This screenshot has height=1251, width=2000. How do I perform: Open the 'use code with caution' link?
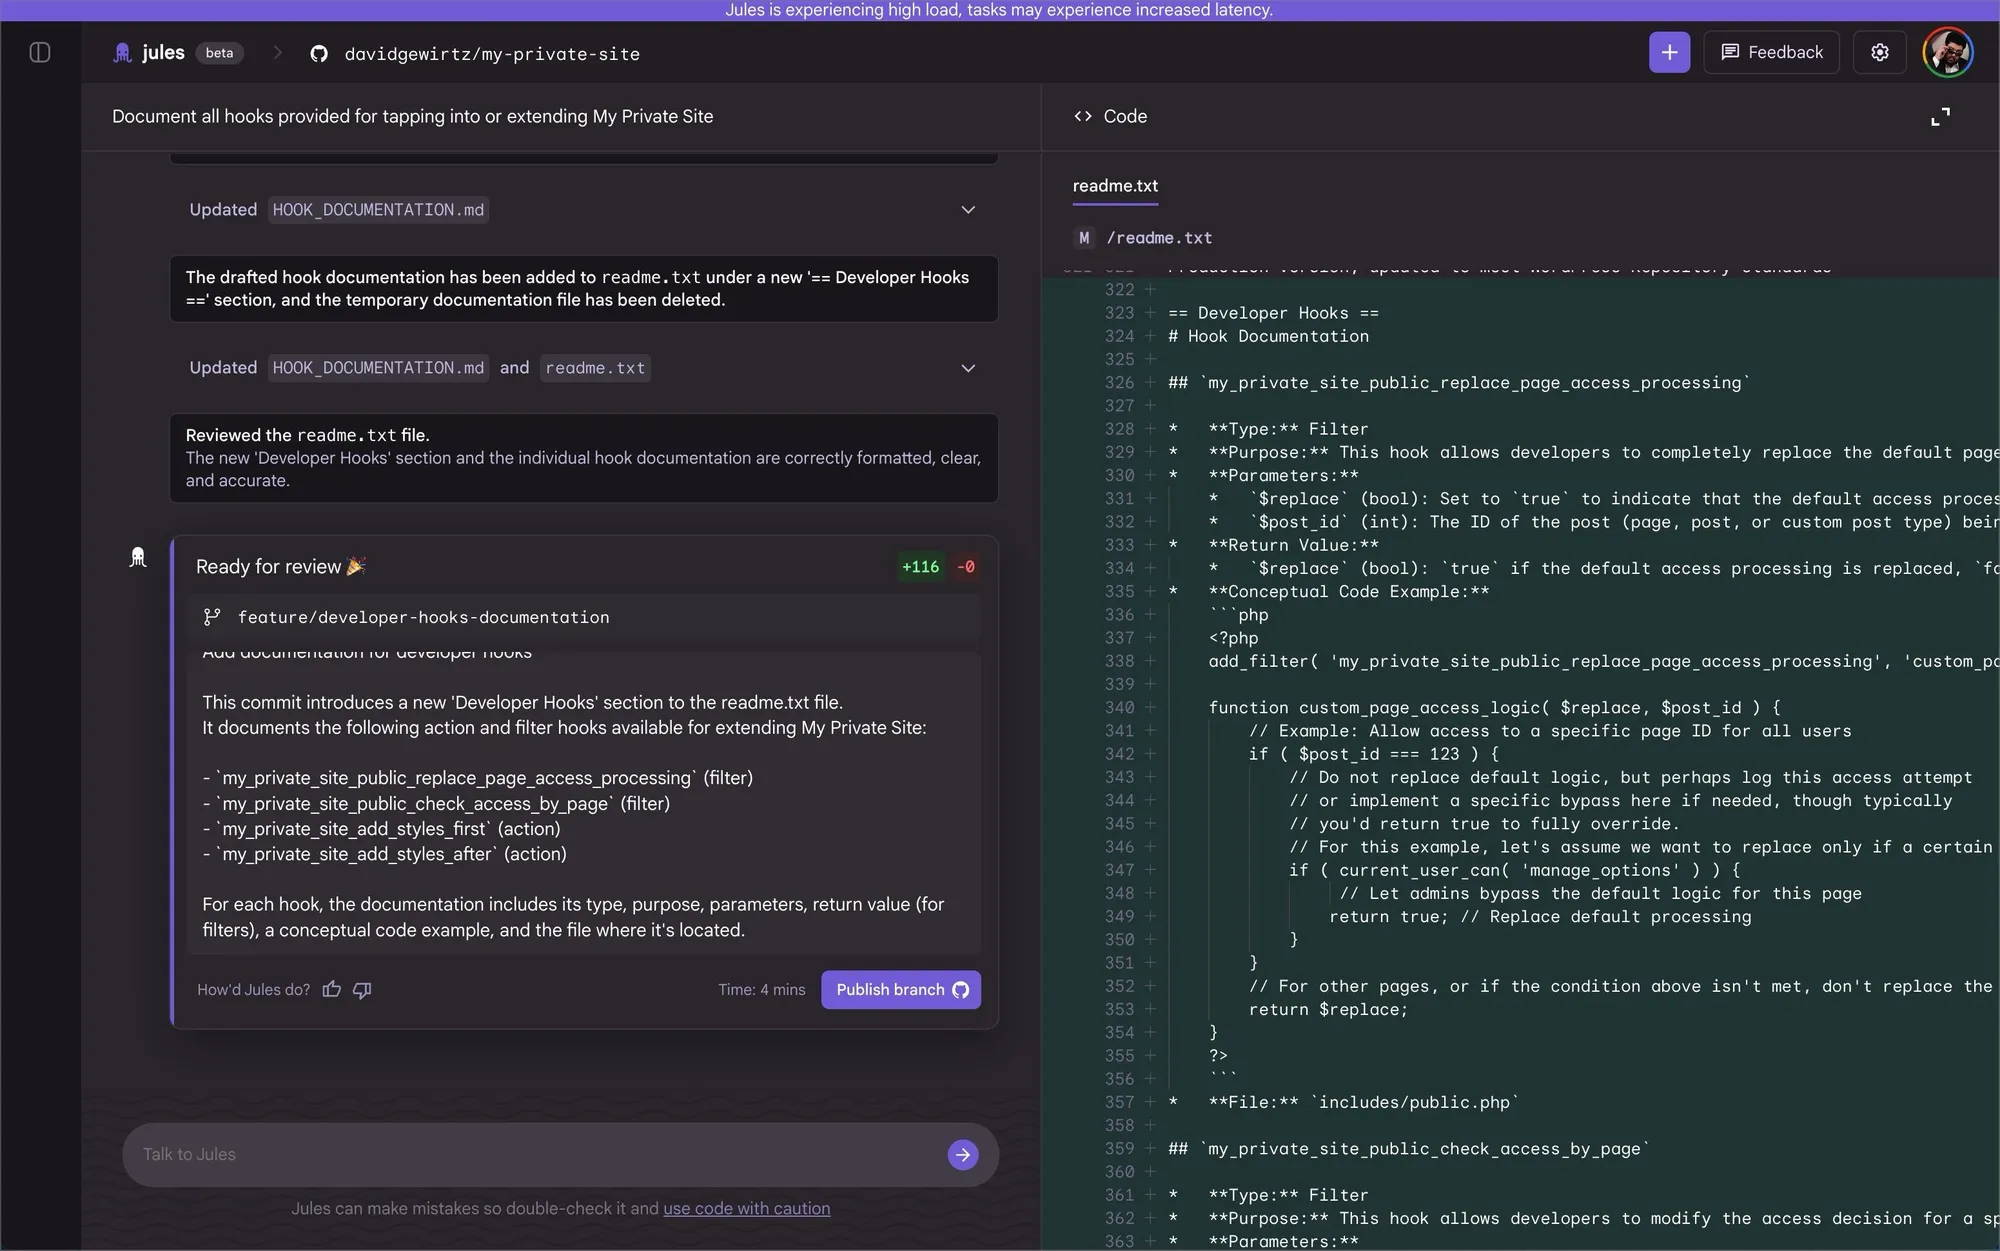click(x=746, y=1208)
